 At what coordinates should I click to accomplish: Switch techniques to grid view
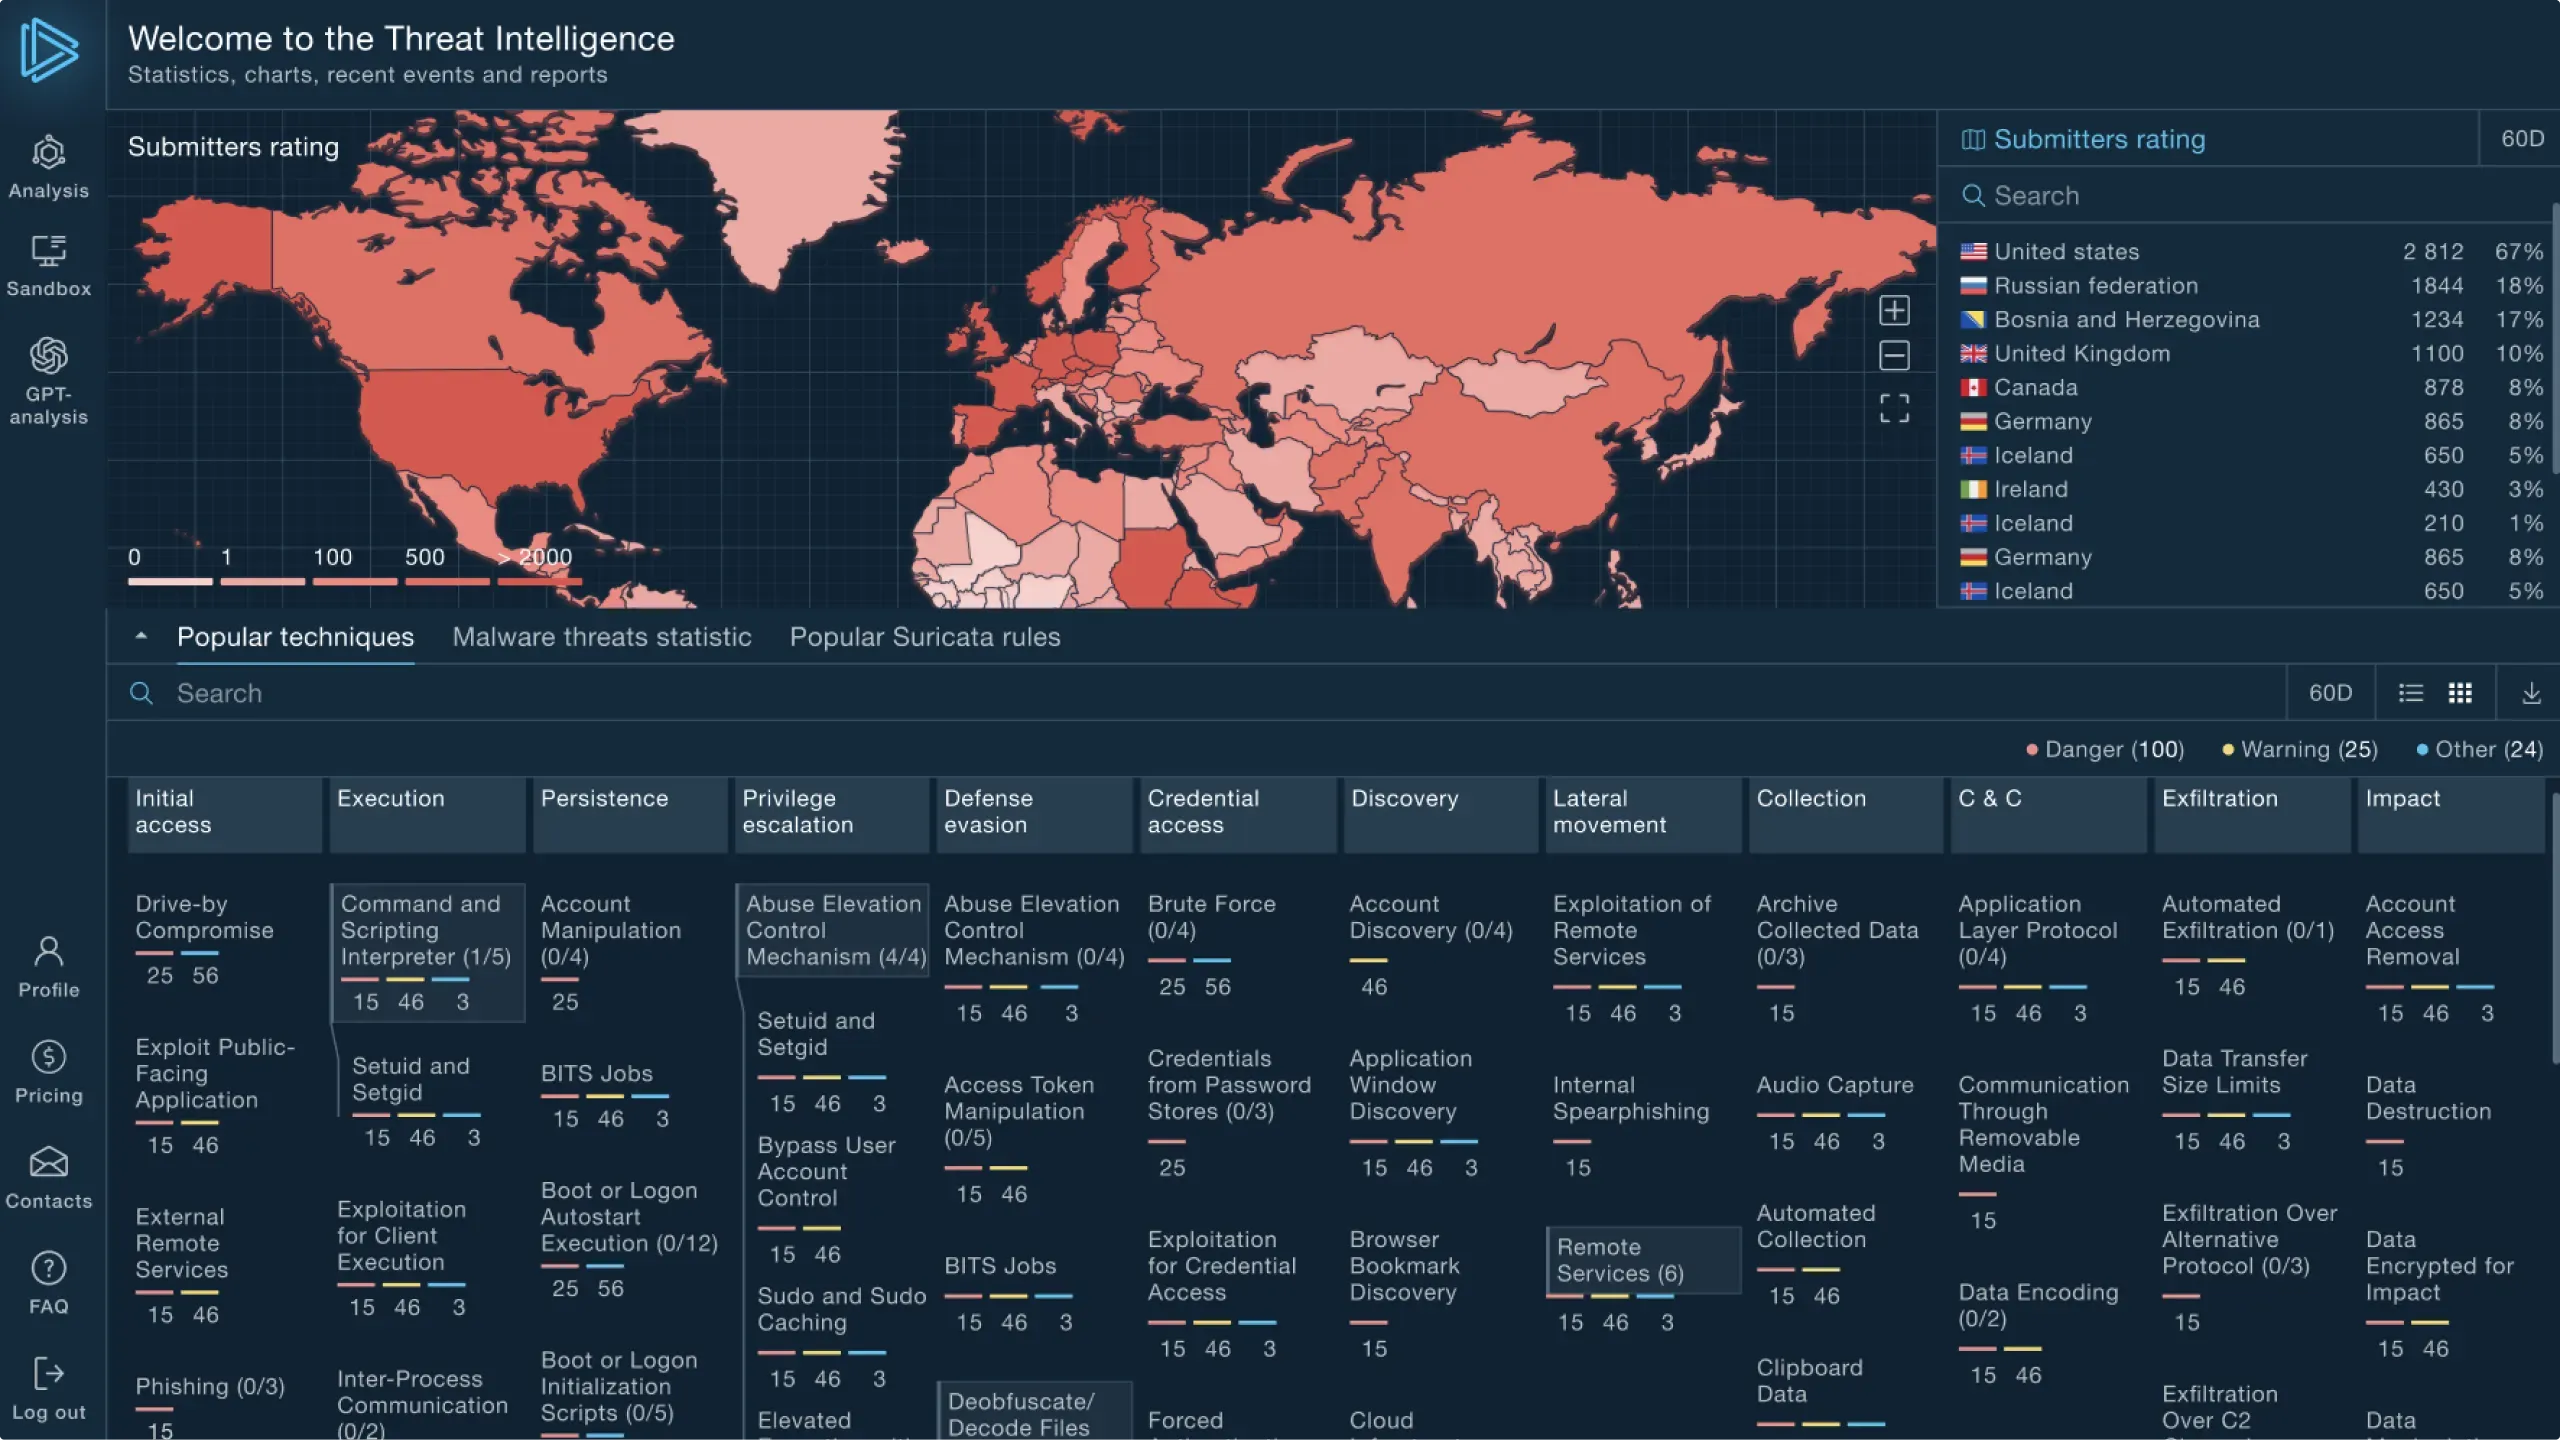(x=2460, y=693)
